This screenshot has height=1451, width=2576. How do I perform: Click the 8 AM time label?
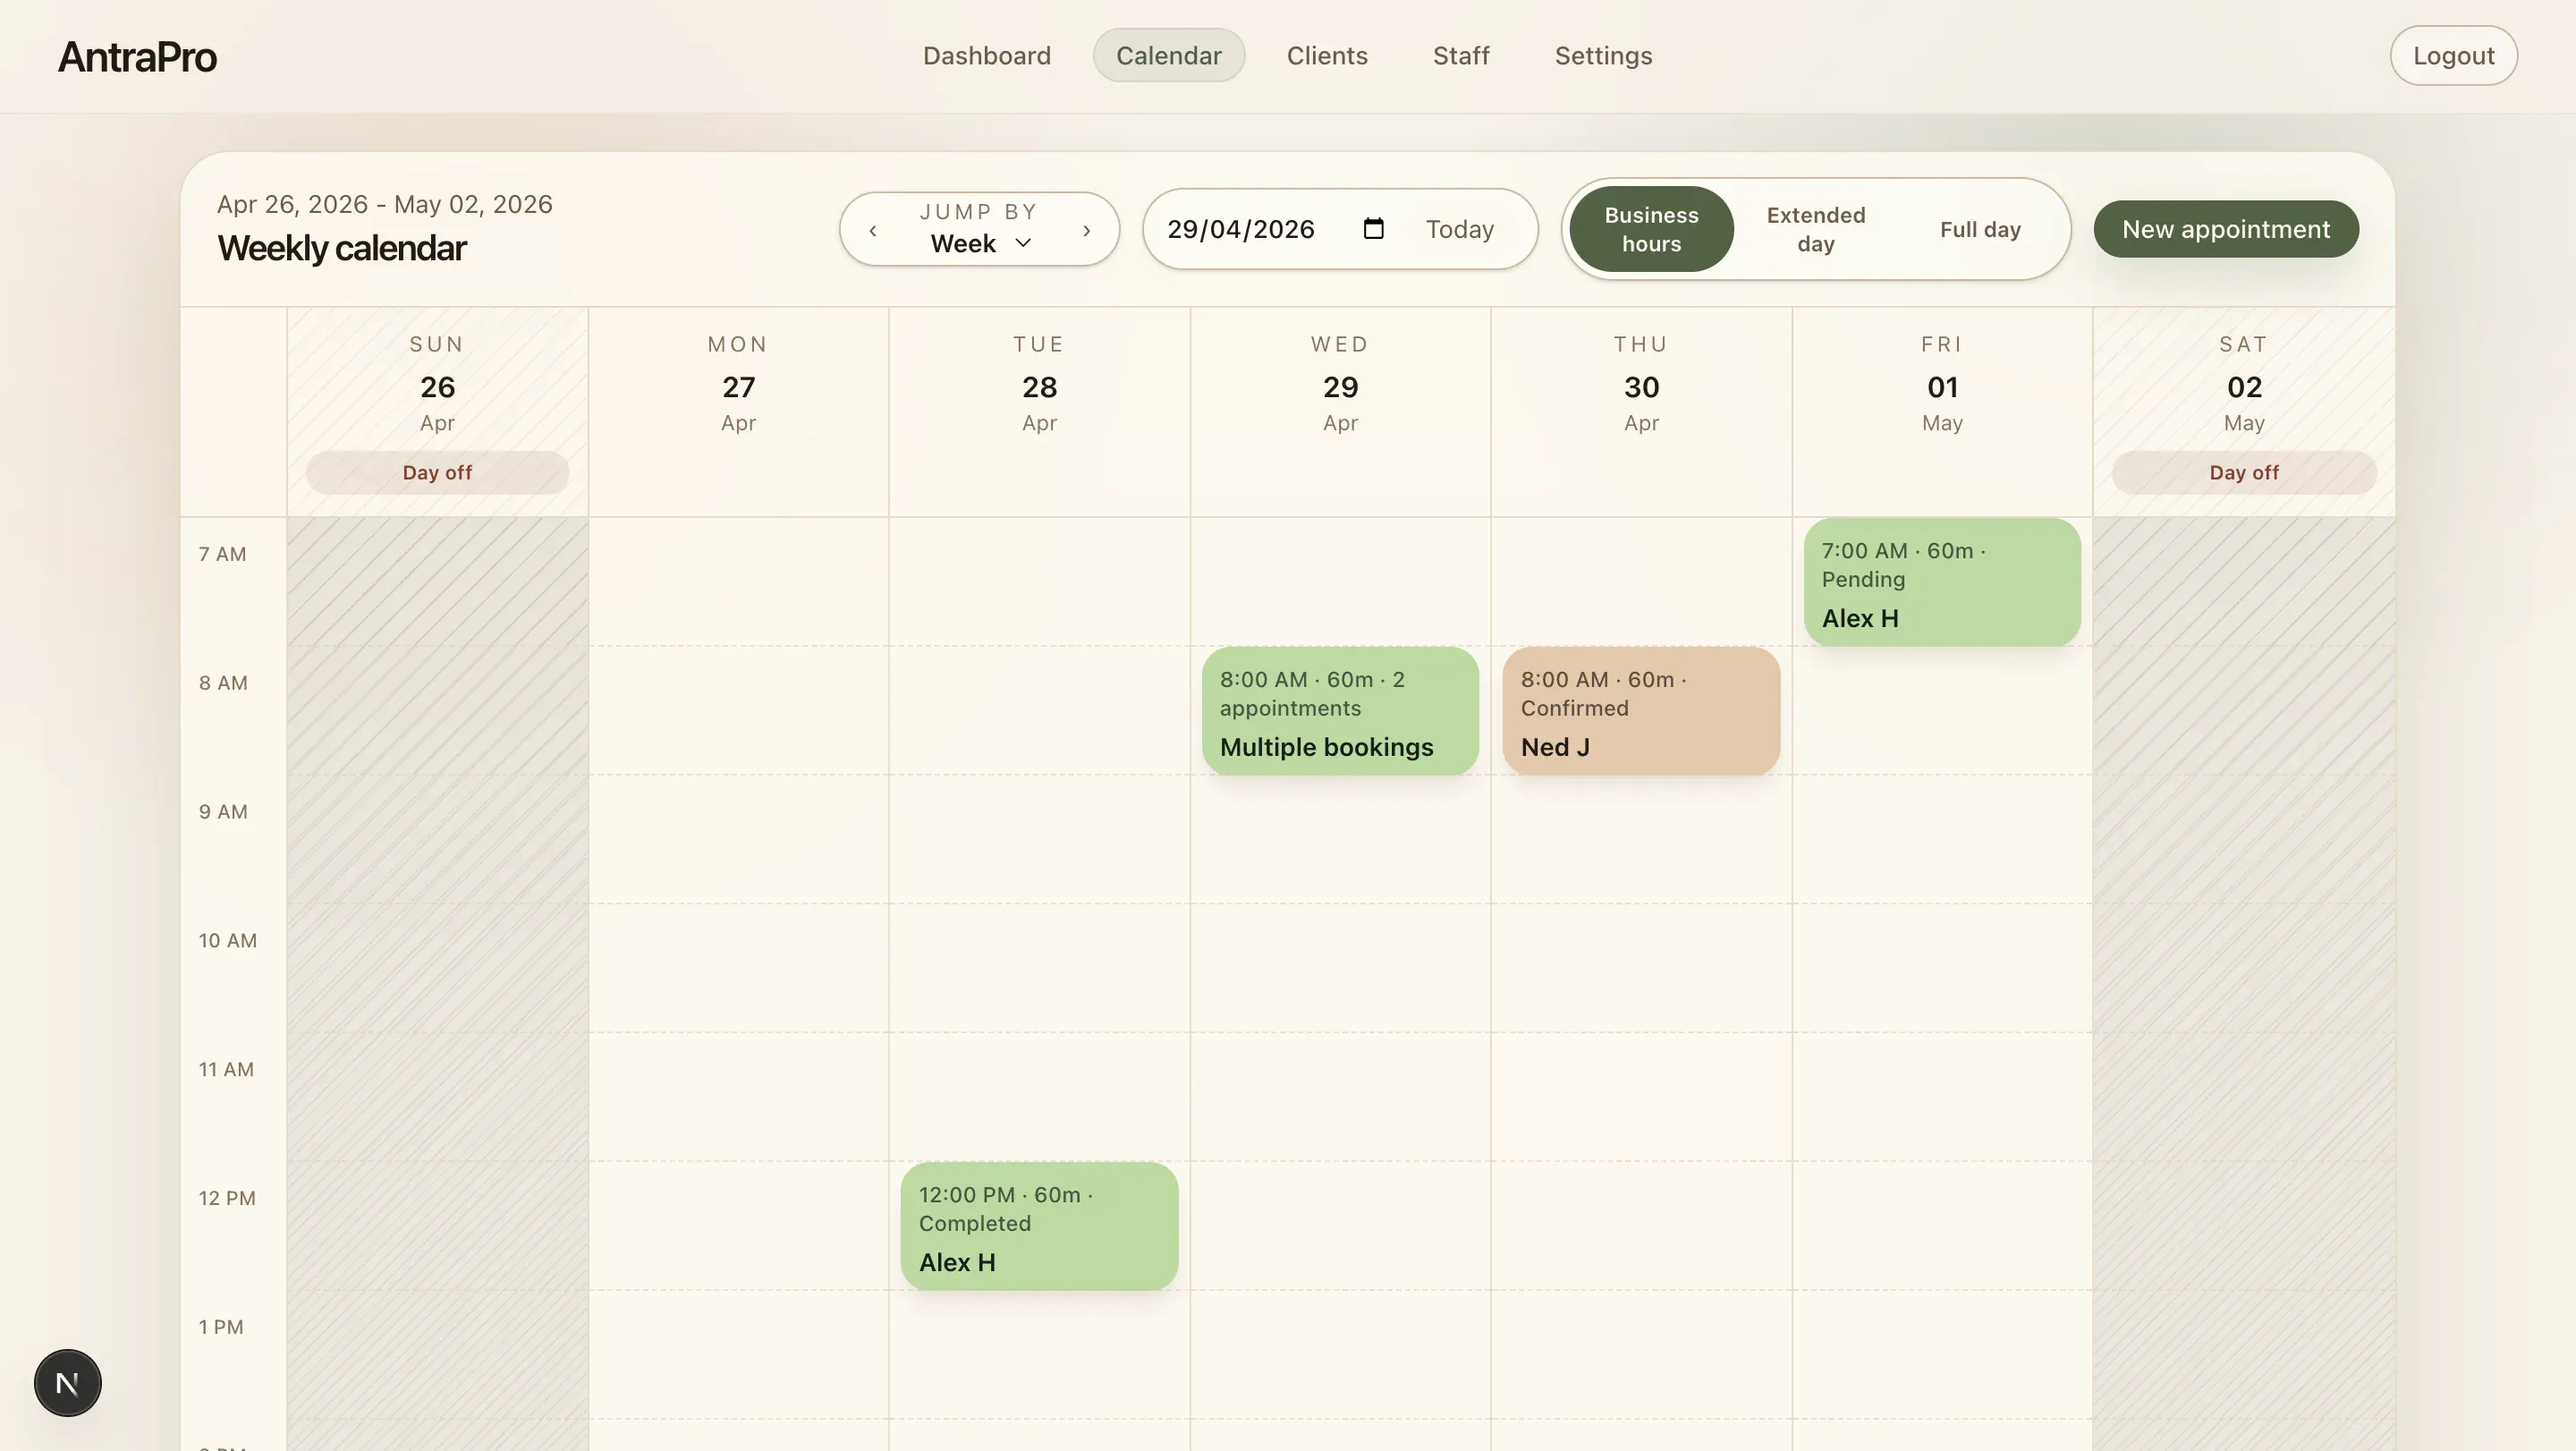[223, 683]
